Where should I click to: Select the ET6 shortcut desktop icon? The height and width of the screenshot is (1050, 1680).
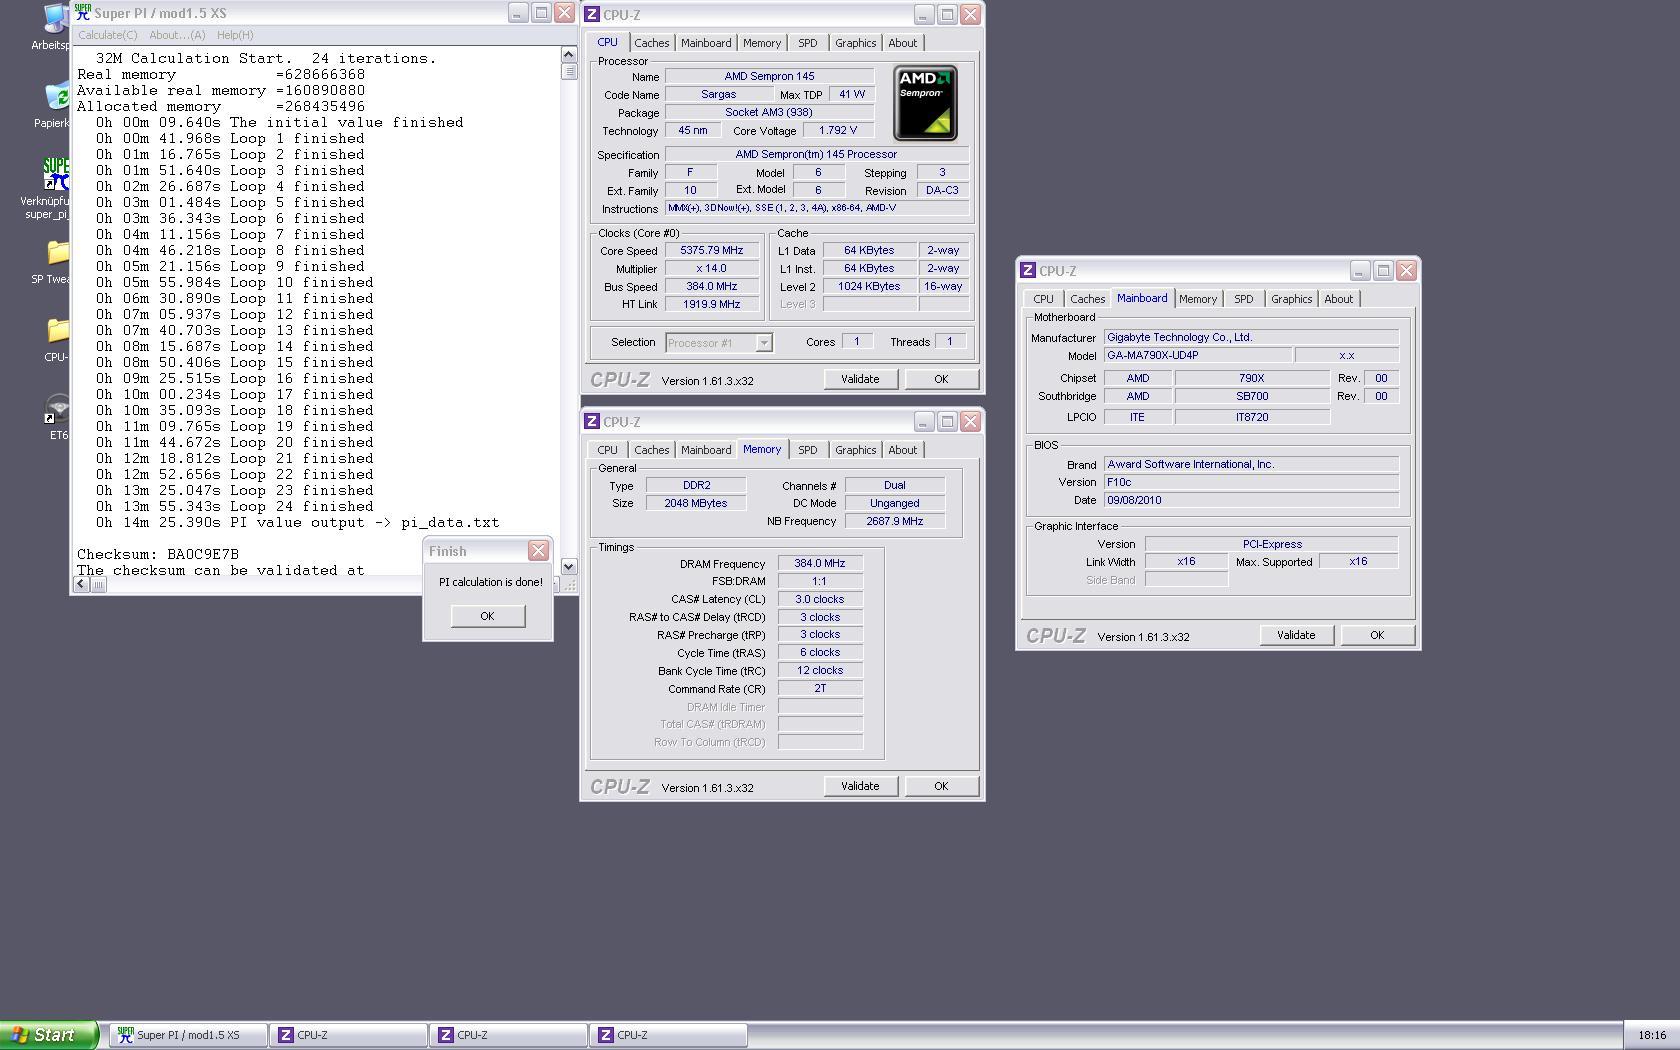pos(57,417)
